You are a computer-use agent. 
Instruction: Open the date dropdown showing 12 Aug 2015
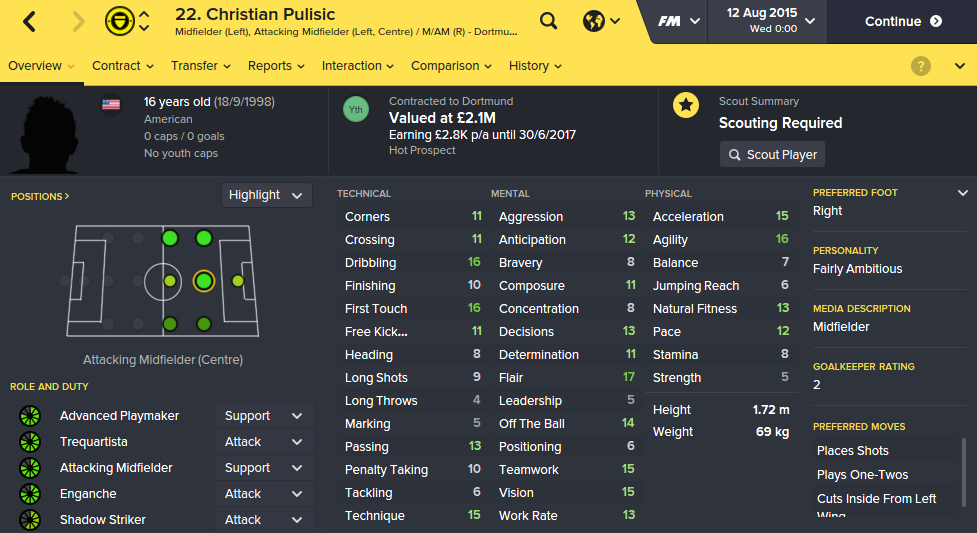(771, 21)
